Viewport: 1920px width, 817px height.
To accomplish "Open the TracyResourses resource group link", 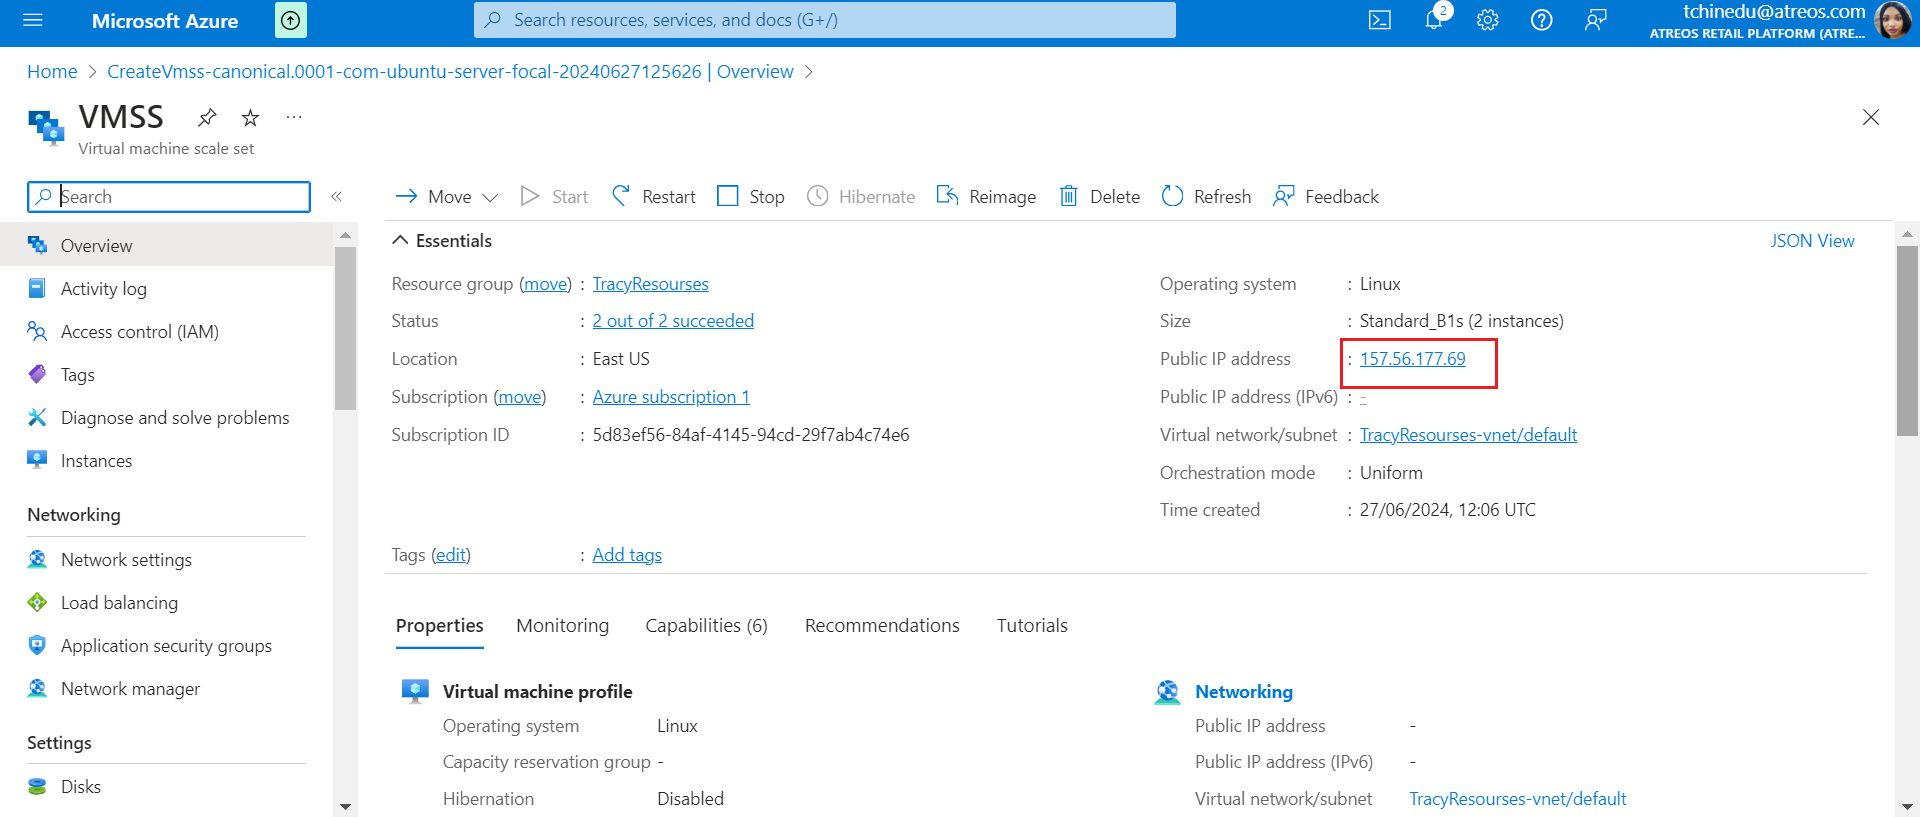I will point(650,284).
